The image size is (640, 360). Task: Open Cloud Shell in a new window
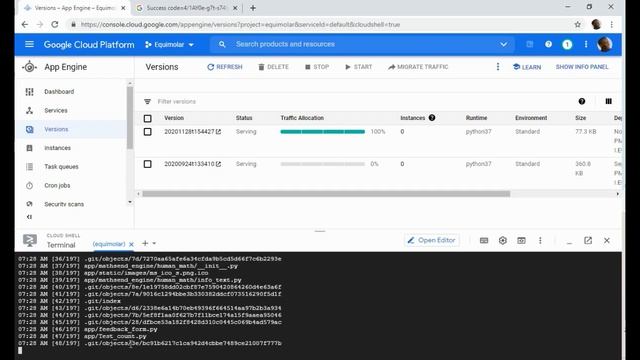click(x=588, y=240)
